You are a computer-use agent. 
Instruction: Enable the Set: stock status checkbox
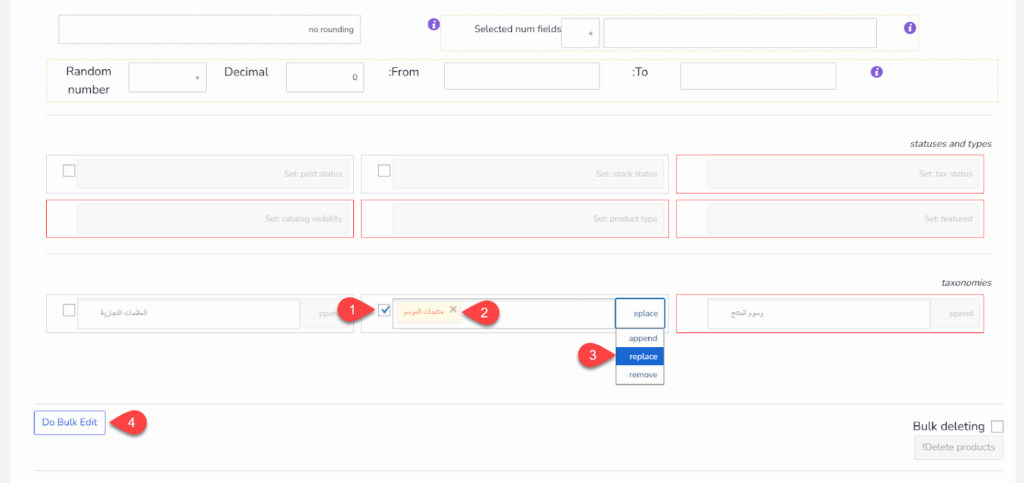click(384, 171)
